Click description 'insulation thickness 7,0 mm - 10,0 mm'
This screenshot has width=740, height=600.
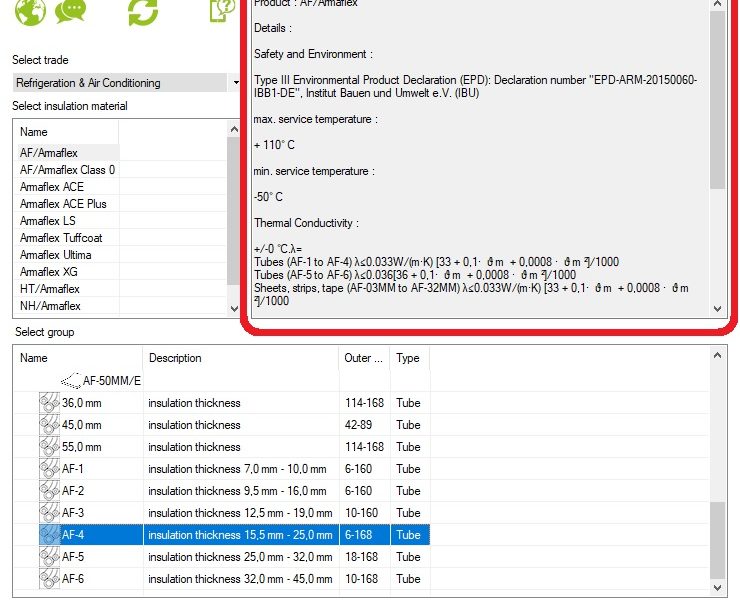tap(237, 469)
